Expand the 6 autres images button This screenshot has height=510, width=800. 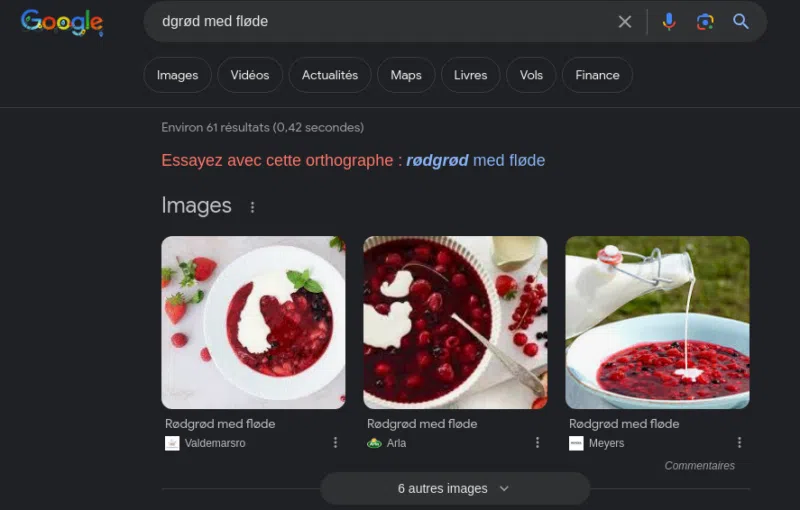pyautogui.click(x=454, y=488)
